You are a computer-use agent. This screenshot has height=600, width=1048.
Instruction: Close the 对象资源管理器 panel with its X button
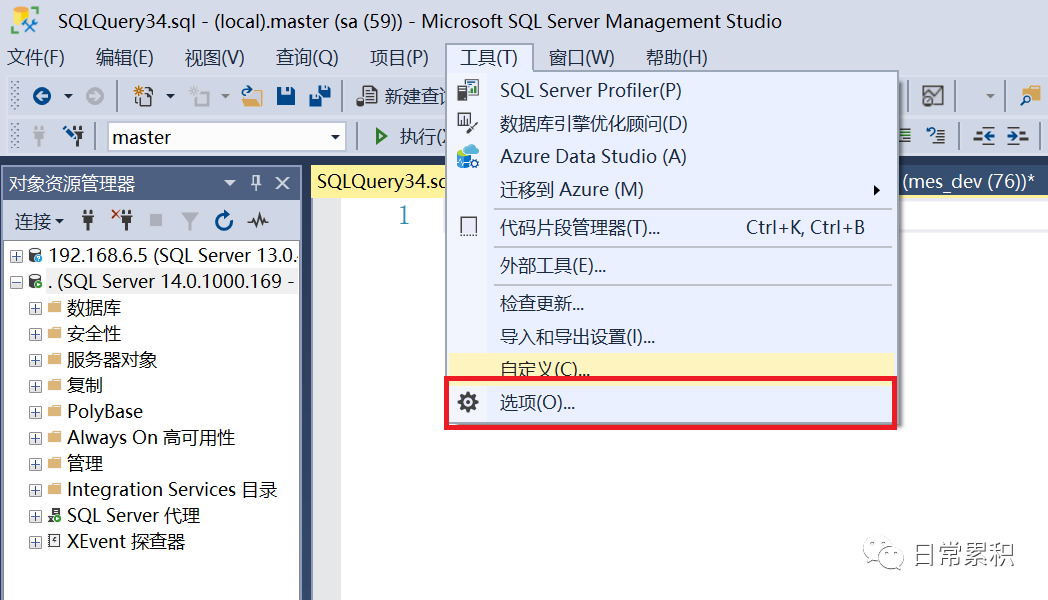[283, 182]
